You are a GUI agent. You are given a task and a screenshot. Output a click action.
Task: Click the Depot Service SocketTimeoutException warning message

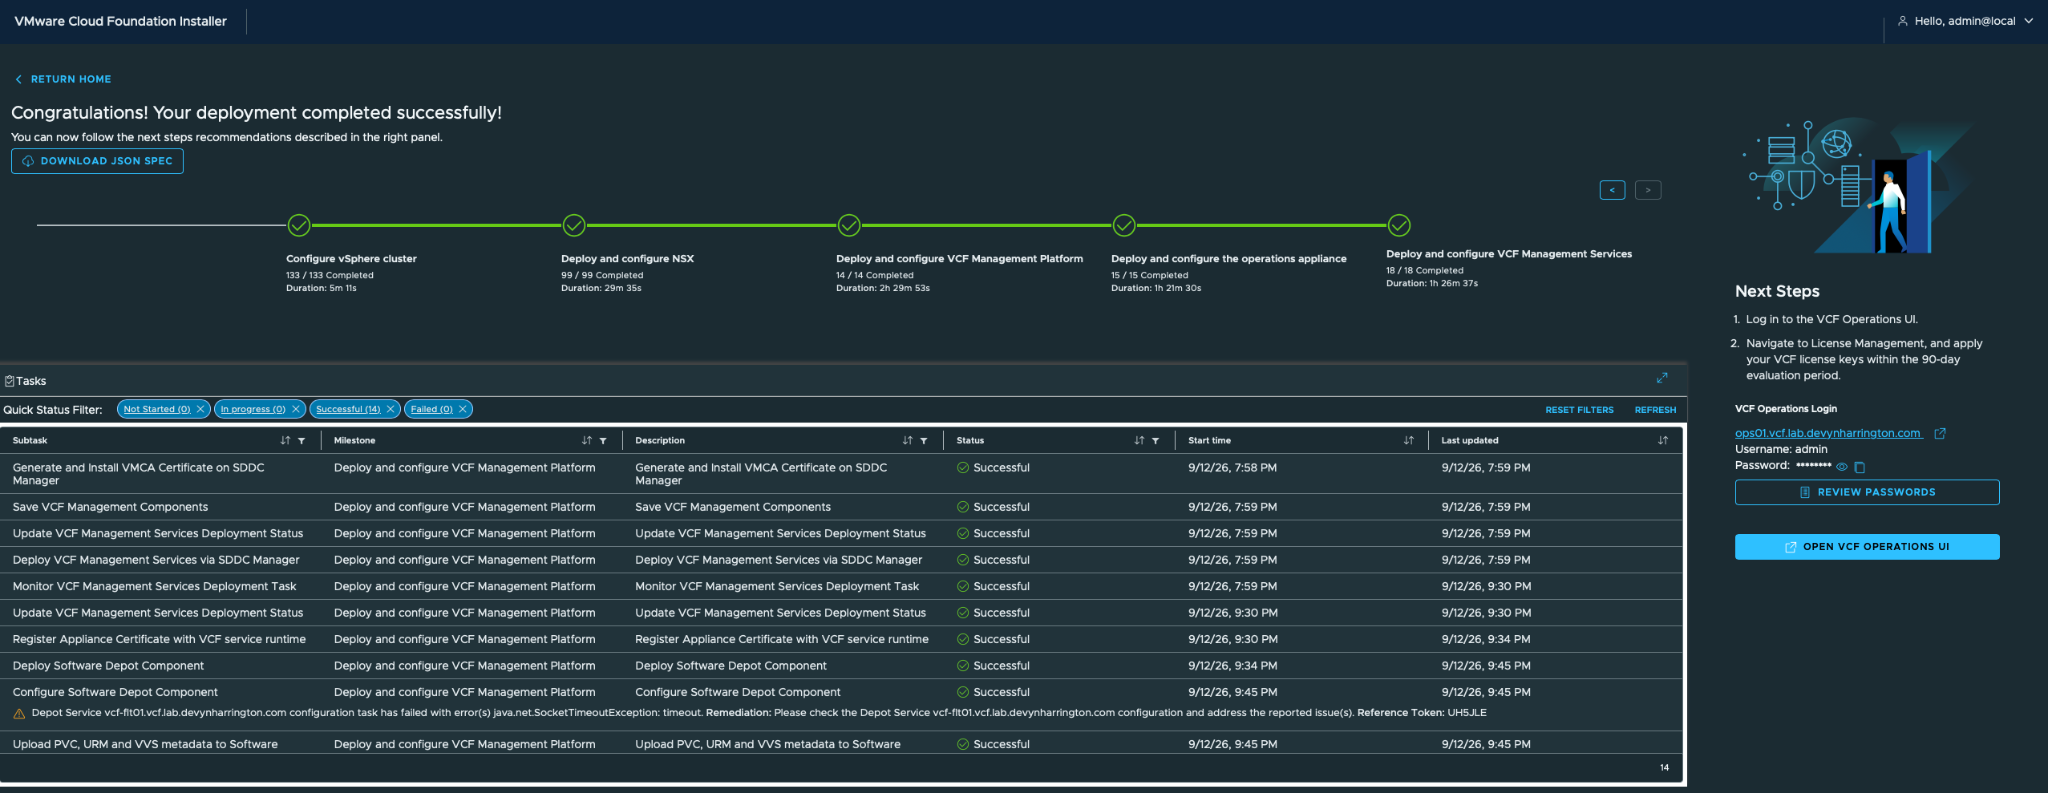click(759, 713)
